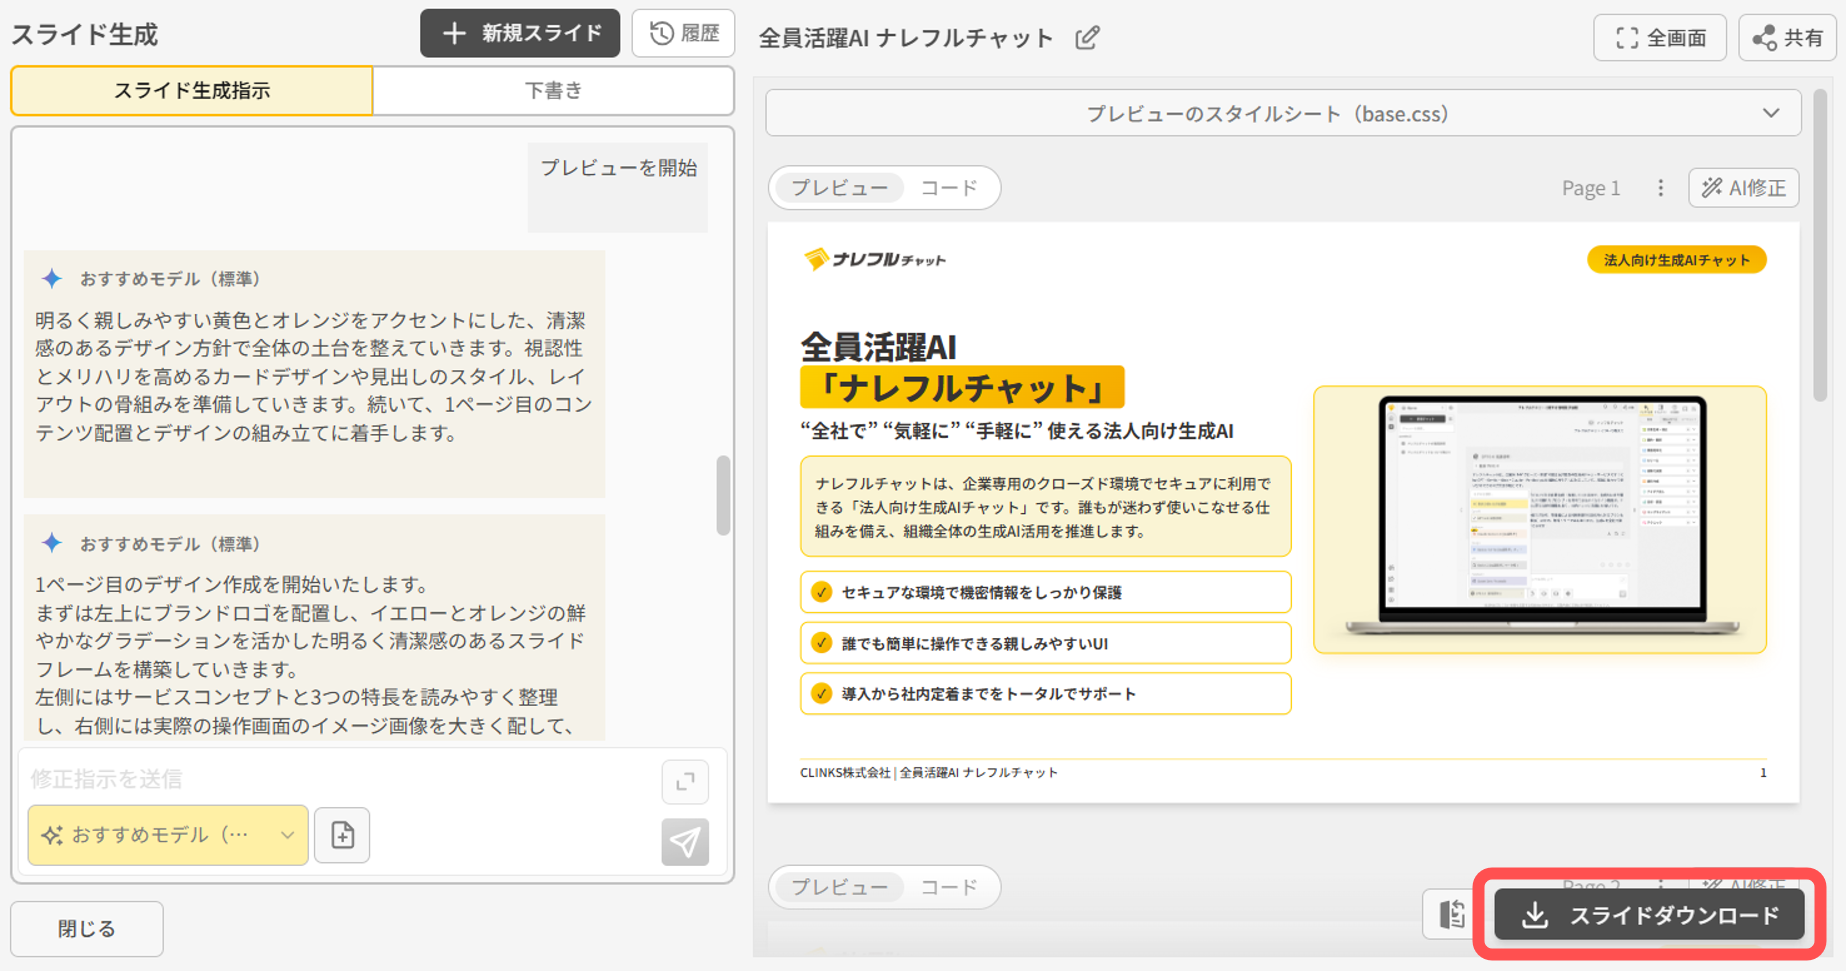1846x971 pixels.
Task: Open the 履歴 history button
Action: 684,34
